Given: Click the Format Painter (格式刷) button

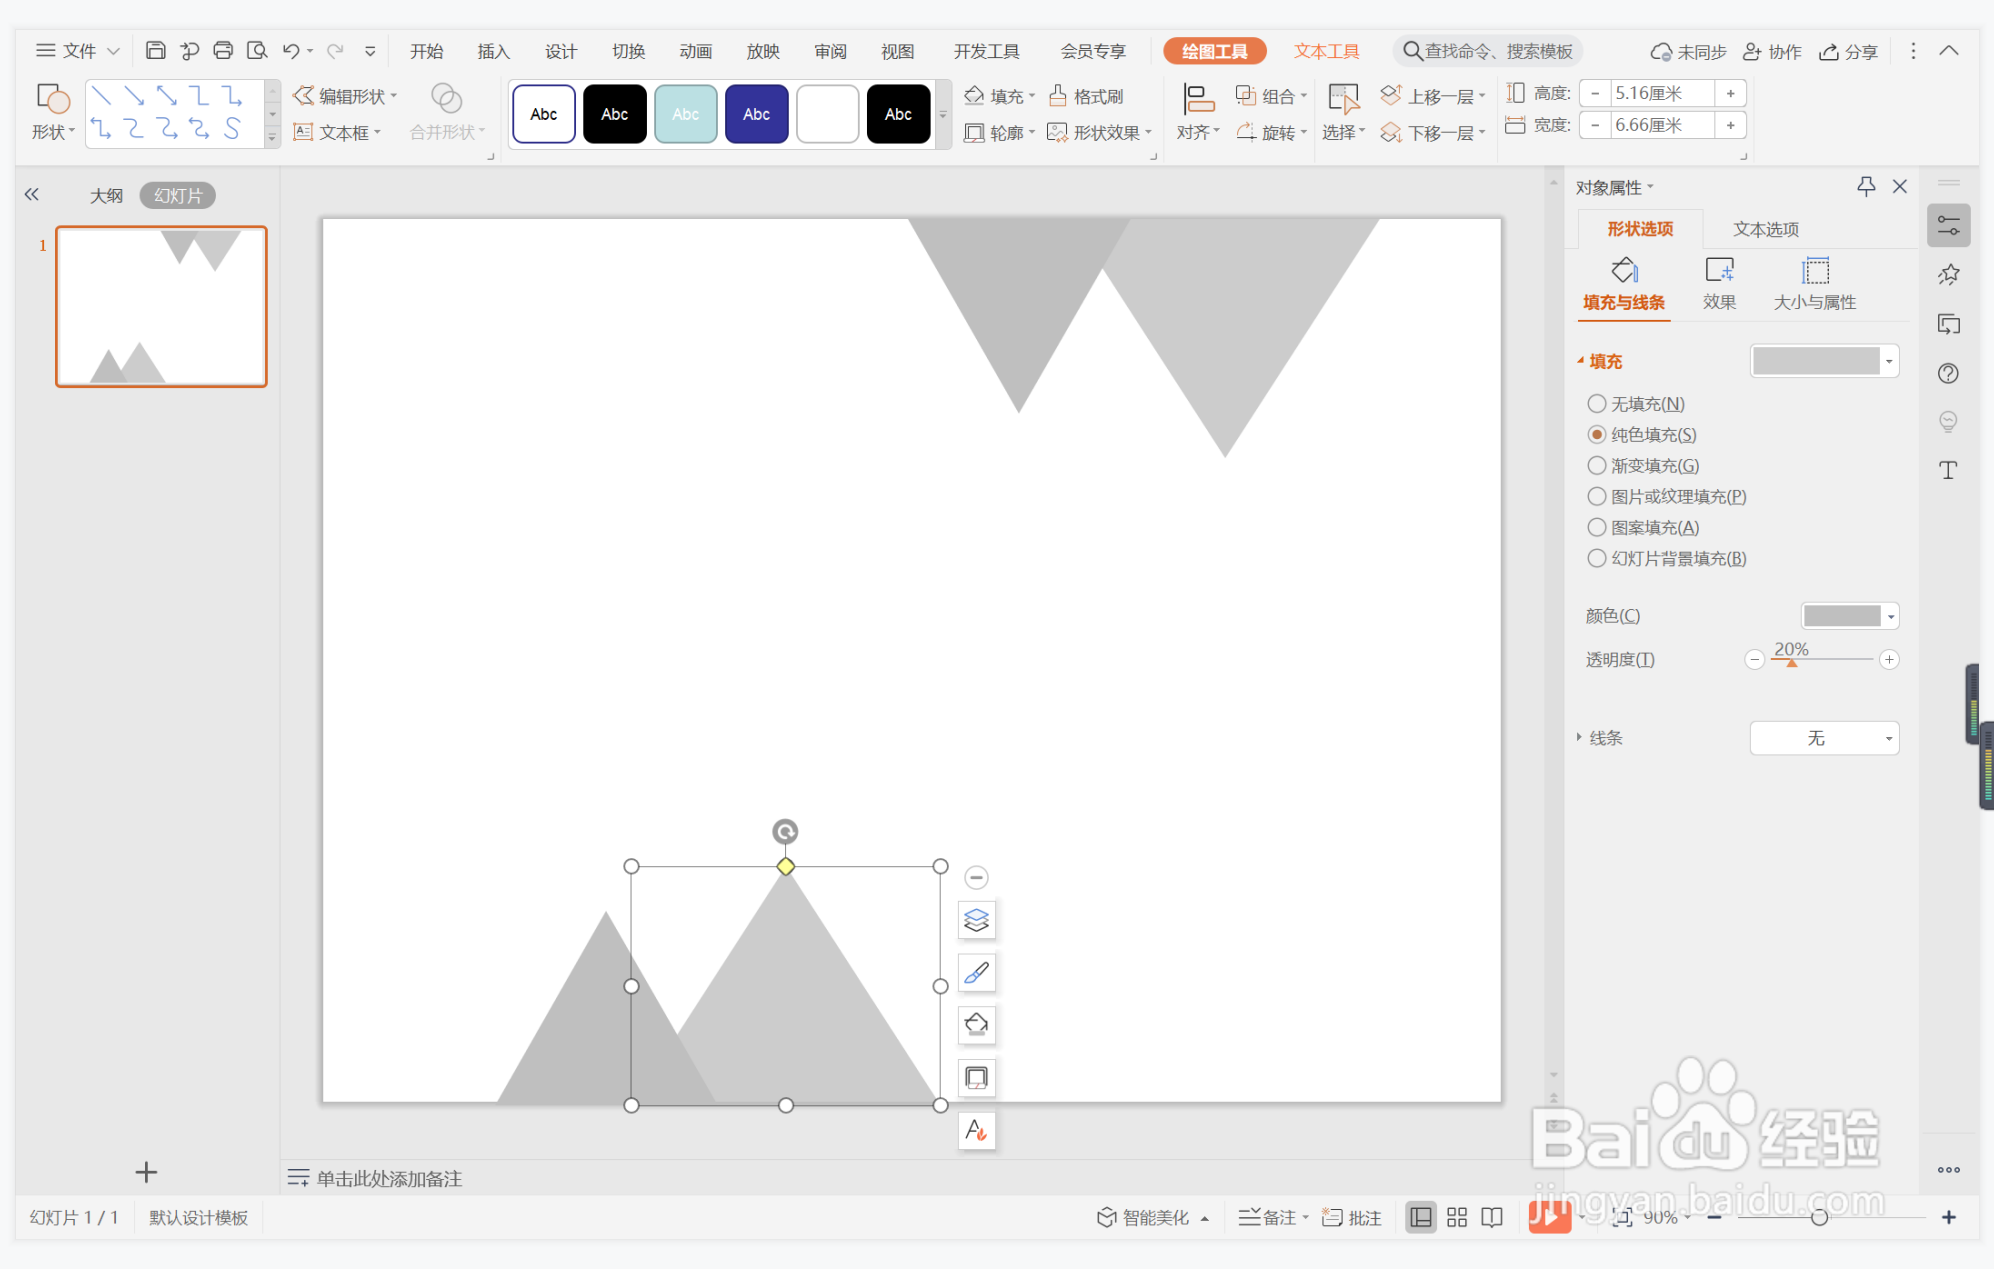Looking at the screenshot, I should click(1086, 96).
